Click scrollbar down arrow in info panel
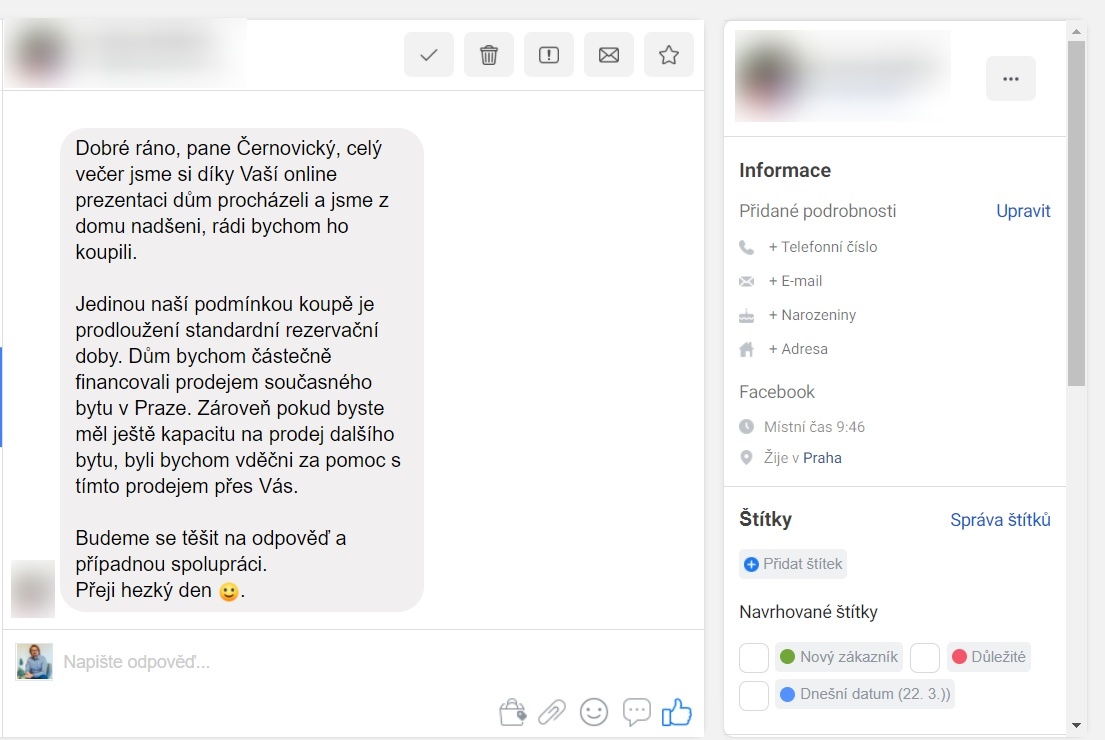Image resolution: width=1105 pixels, height=740 pixels. pyautogui.click(x=1076, y=725)
